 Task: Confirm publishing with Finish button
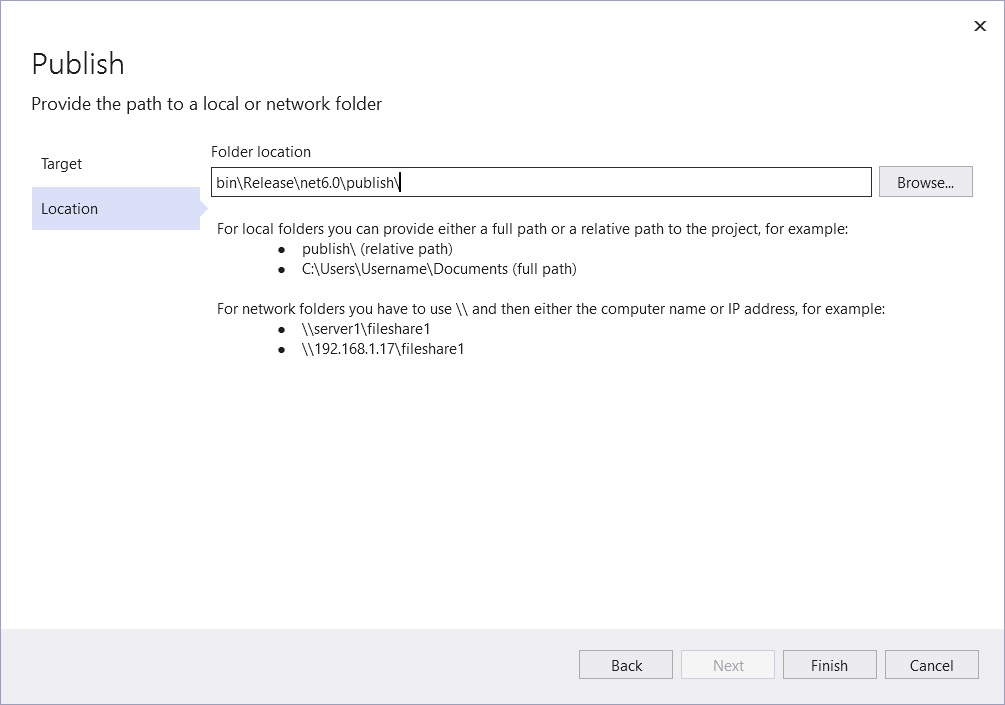click(829, 665)
